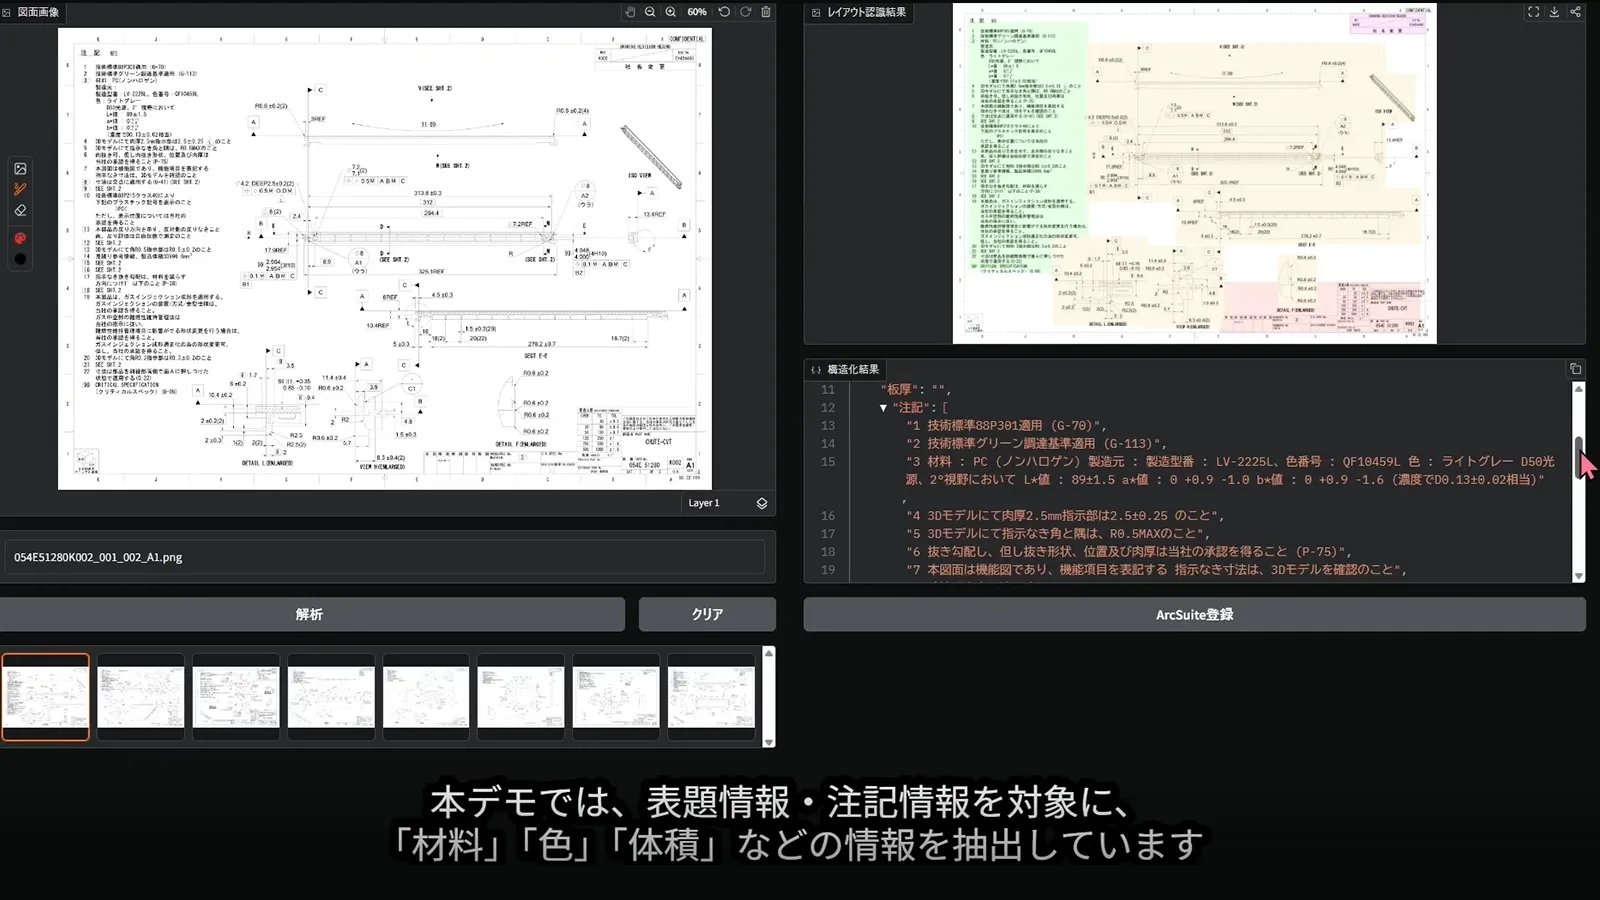Click the "板厚" key in JSON

899,390
